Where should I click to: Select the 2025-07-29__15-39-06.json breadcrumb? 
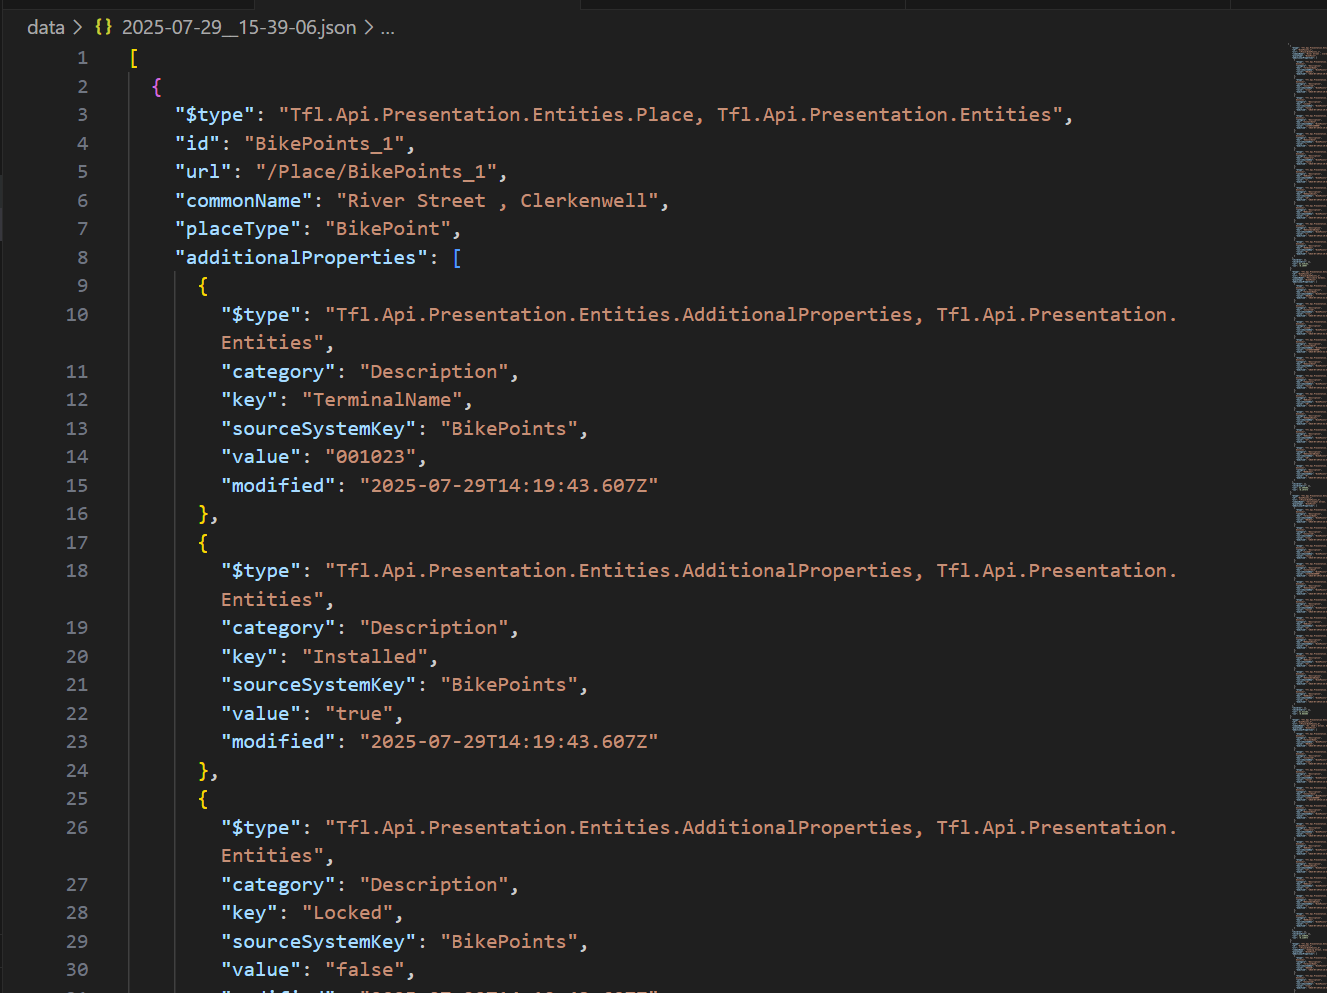239,27
